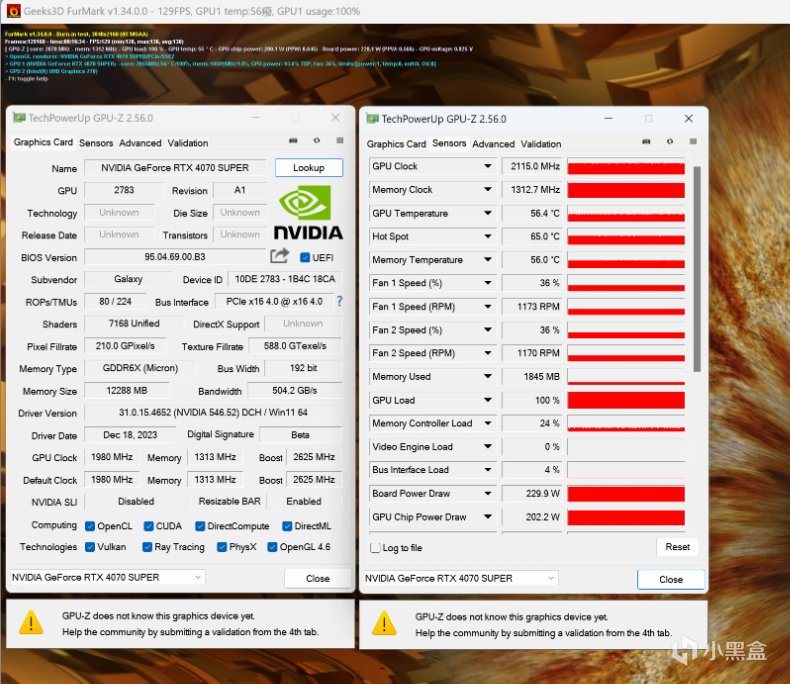Open the Hot Spot sensor dropdown
790x684 pixels.
click(488, 236)
